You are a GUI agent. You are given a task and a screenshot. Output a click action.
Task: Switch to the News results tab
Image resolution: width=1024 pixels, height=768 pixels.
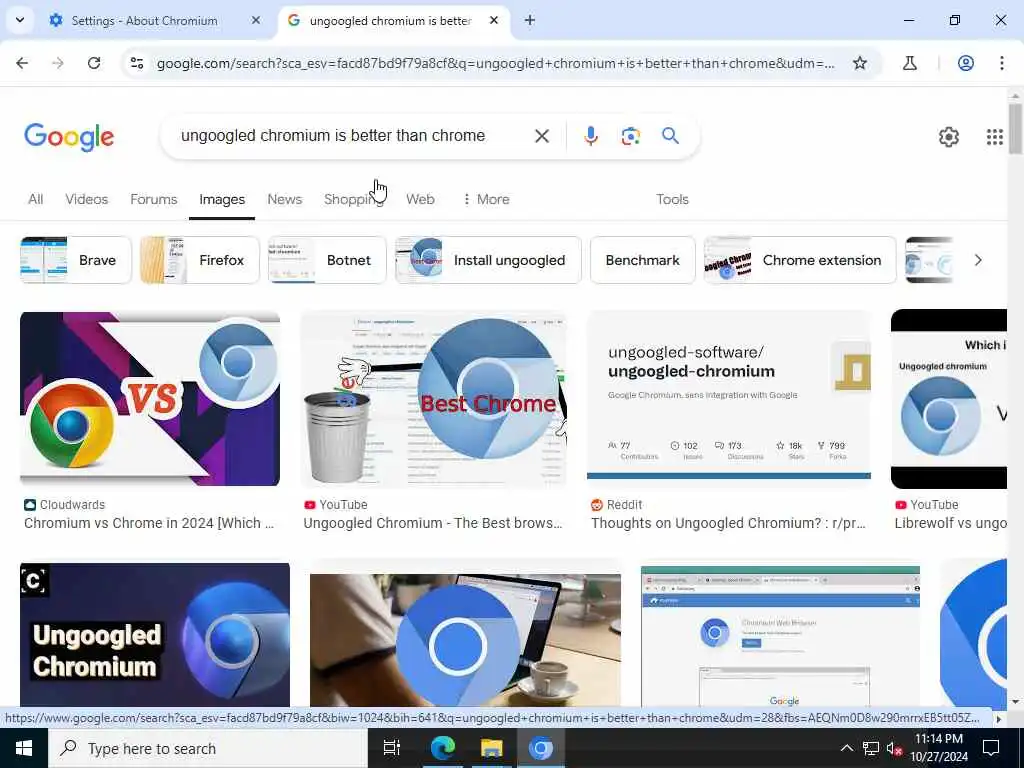[x=285, y=199]
